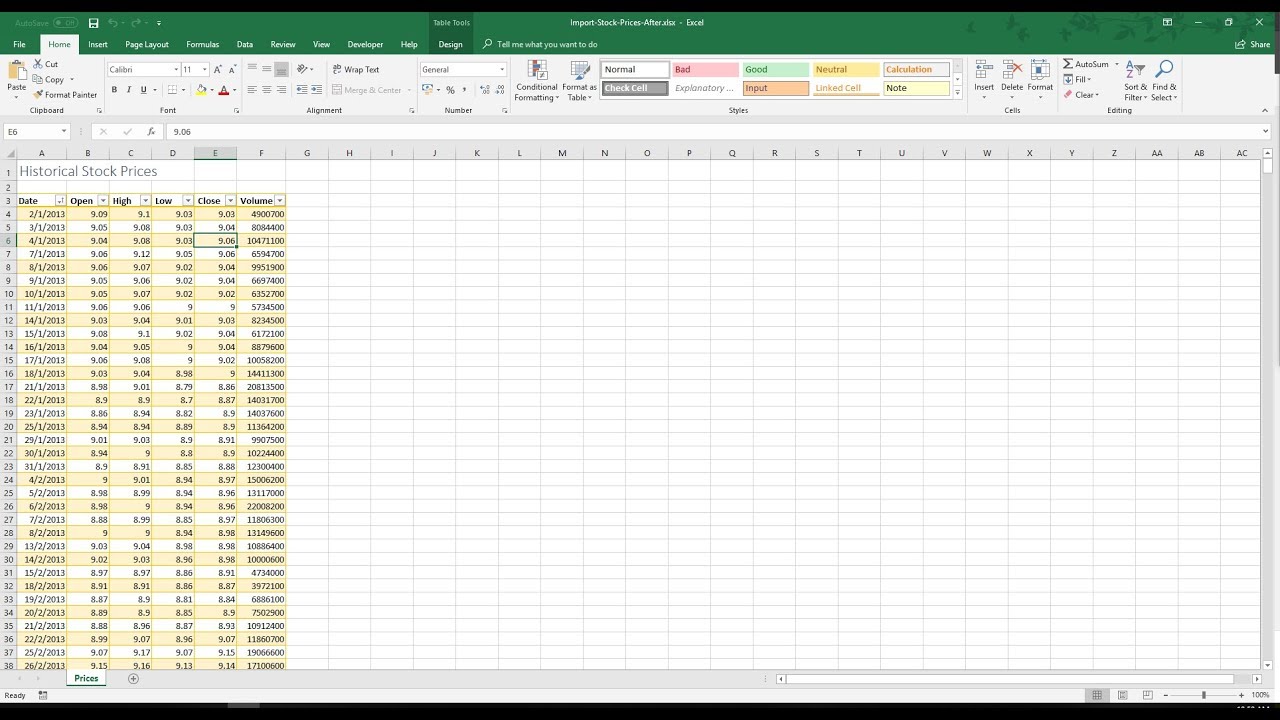Center text horizontally
Viewport: 1280px width, 720px height.
267,90
